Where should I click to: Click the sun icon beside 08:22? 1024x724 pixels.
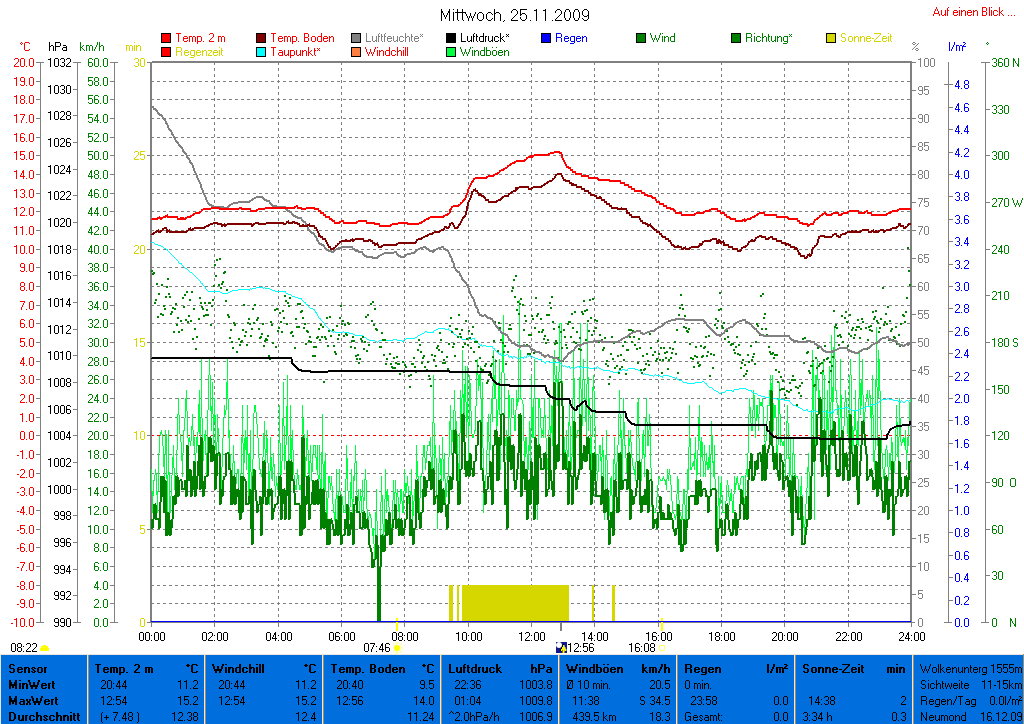[x=45, y=648]
